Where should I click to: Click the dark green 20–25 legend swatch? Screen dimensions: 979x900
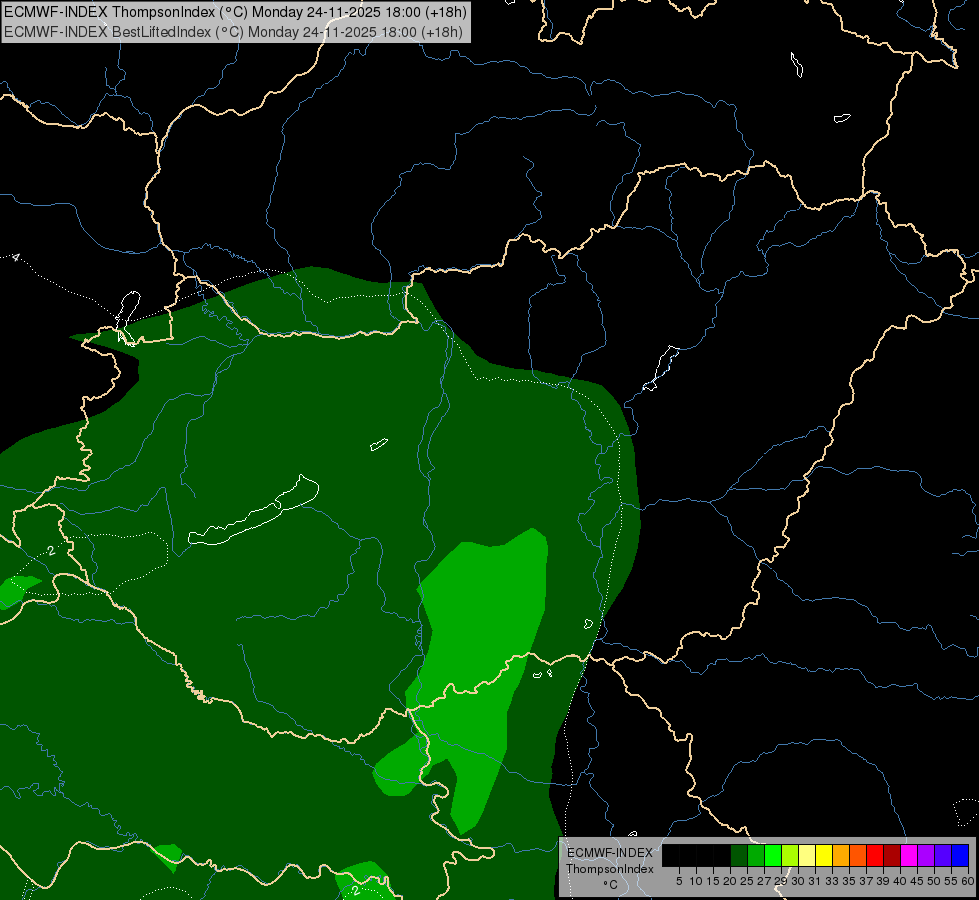[739, 855]
